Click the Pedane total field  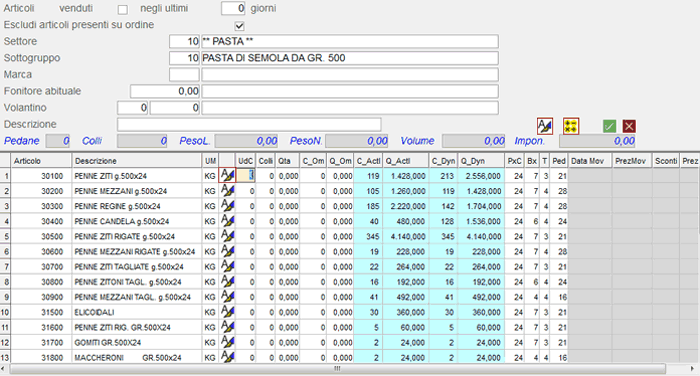pos(58,141)
